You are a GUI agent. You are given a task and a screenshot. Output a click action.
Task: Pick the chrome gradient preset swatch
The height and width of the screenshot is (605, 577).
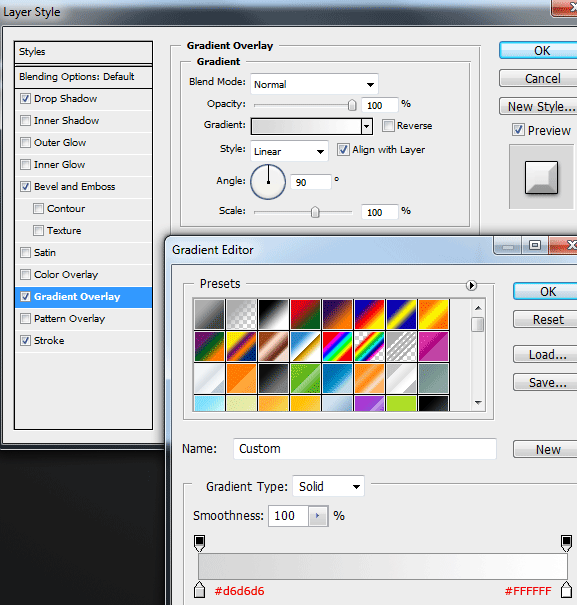(x=305, y=346)
